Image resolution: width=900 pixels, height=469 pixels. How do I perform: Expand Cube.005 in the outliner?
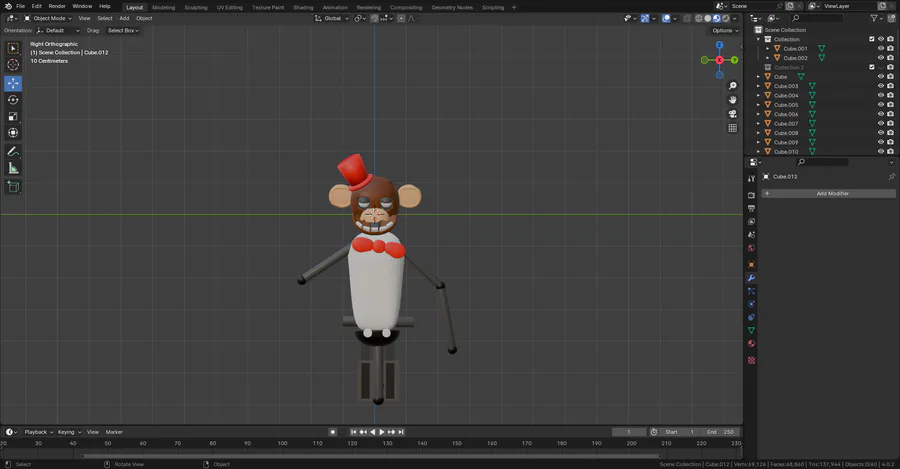[x=758, y=105]
